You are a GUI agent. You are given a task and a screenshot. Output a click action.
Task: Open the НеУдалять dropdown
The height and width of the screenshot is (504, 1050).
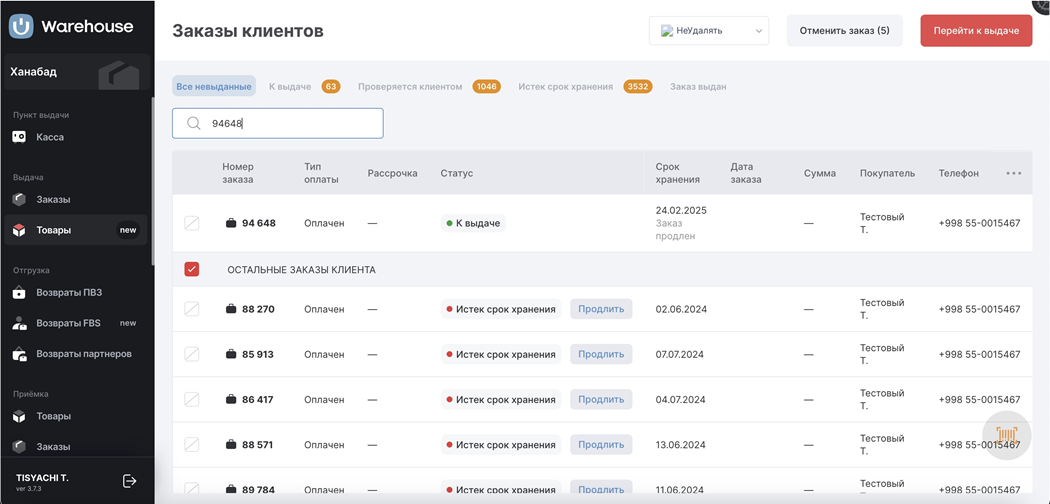point(708,31)
